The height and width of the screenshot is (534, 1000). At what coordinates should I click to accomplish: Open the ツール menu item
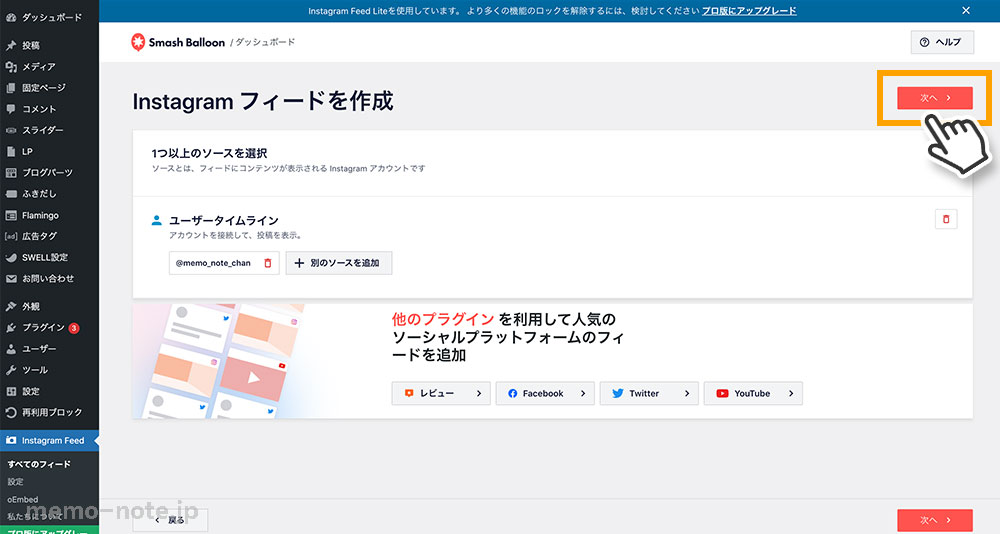tap(49, 370)
